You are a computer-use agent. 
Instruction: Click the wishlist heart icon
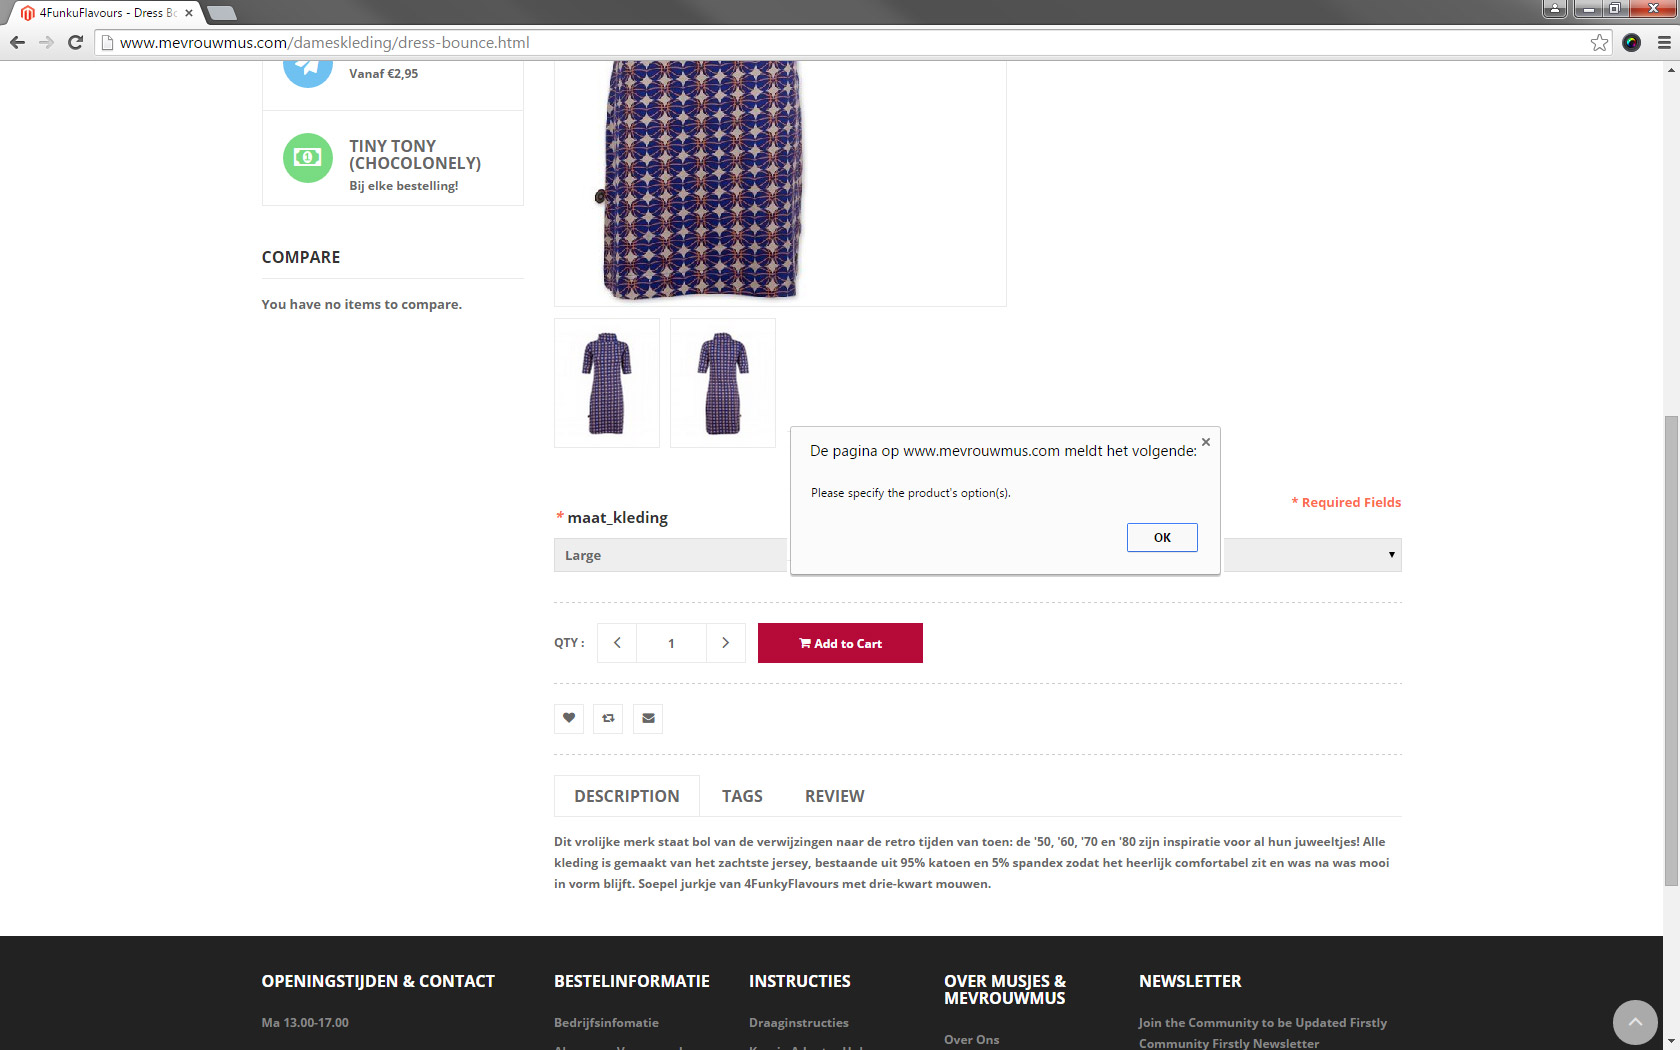click(569, 718)
